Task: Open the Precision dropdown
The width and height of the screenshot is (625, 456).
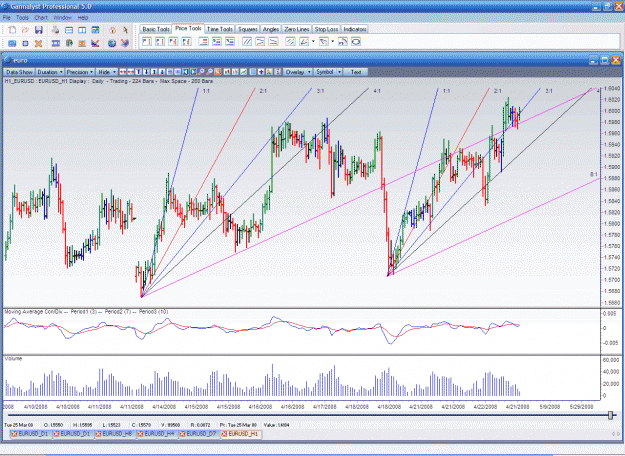Action: [x=80, y=72]
